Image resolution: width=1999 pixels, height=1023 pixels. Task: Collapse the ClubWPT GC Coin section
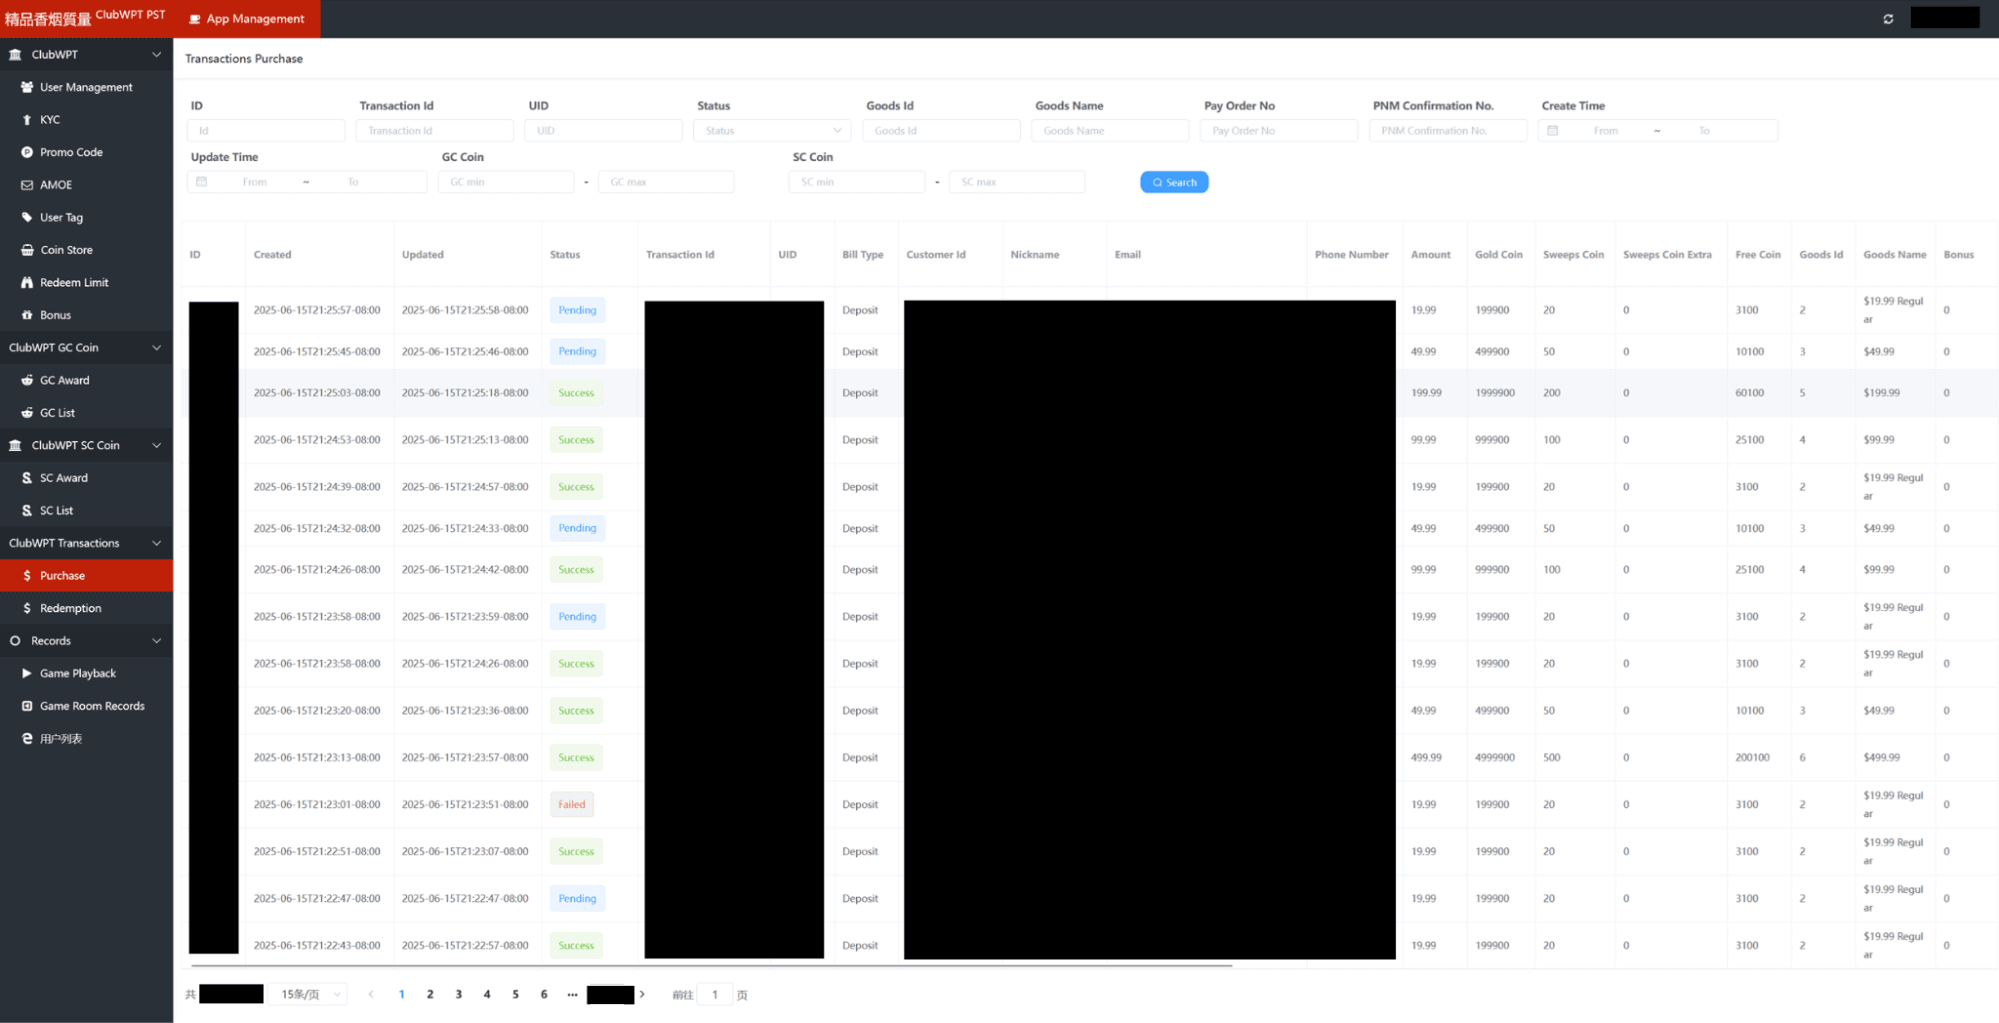point(156,348)
